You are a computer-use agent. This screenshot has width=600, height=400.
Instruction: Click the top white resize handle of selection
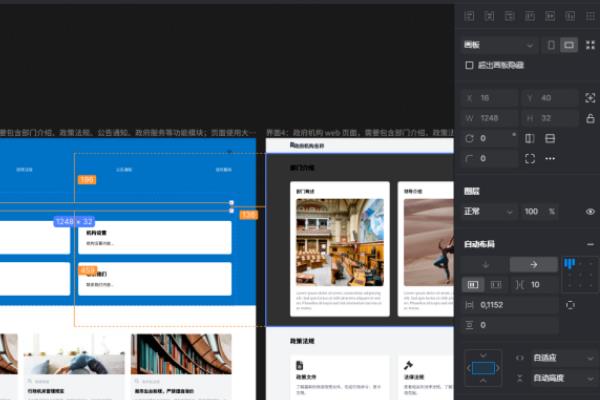[x=231, y=203]
